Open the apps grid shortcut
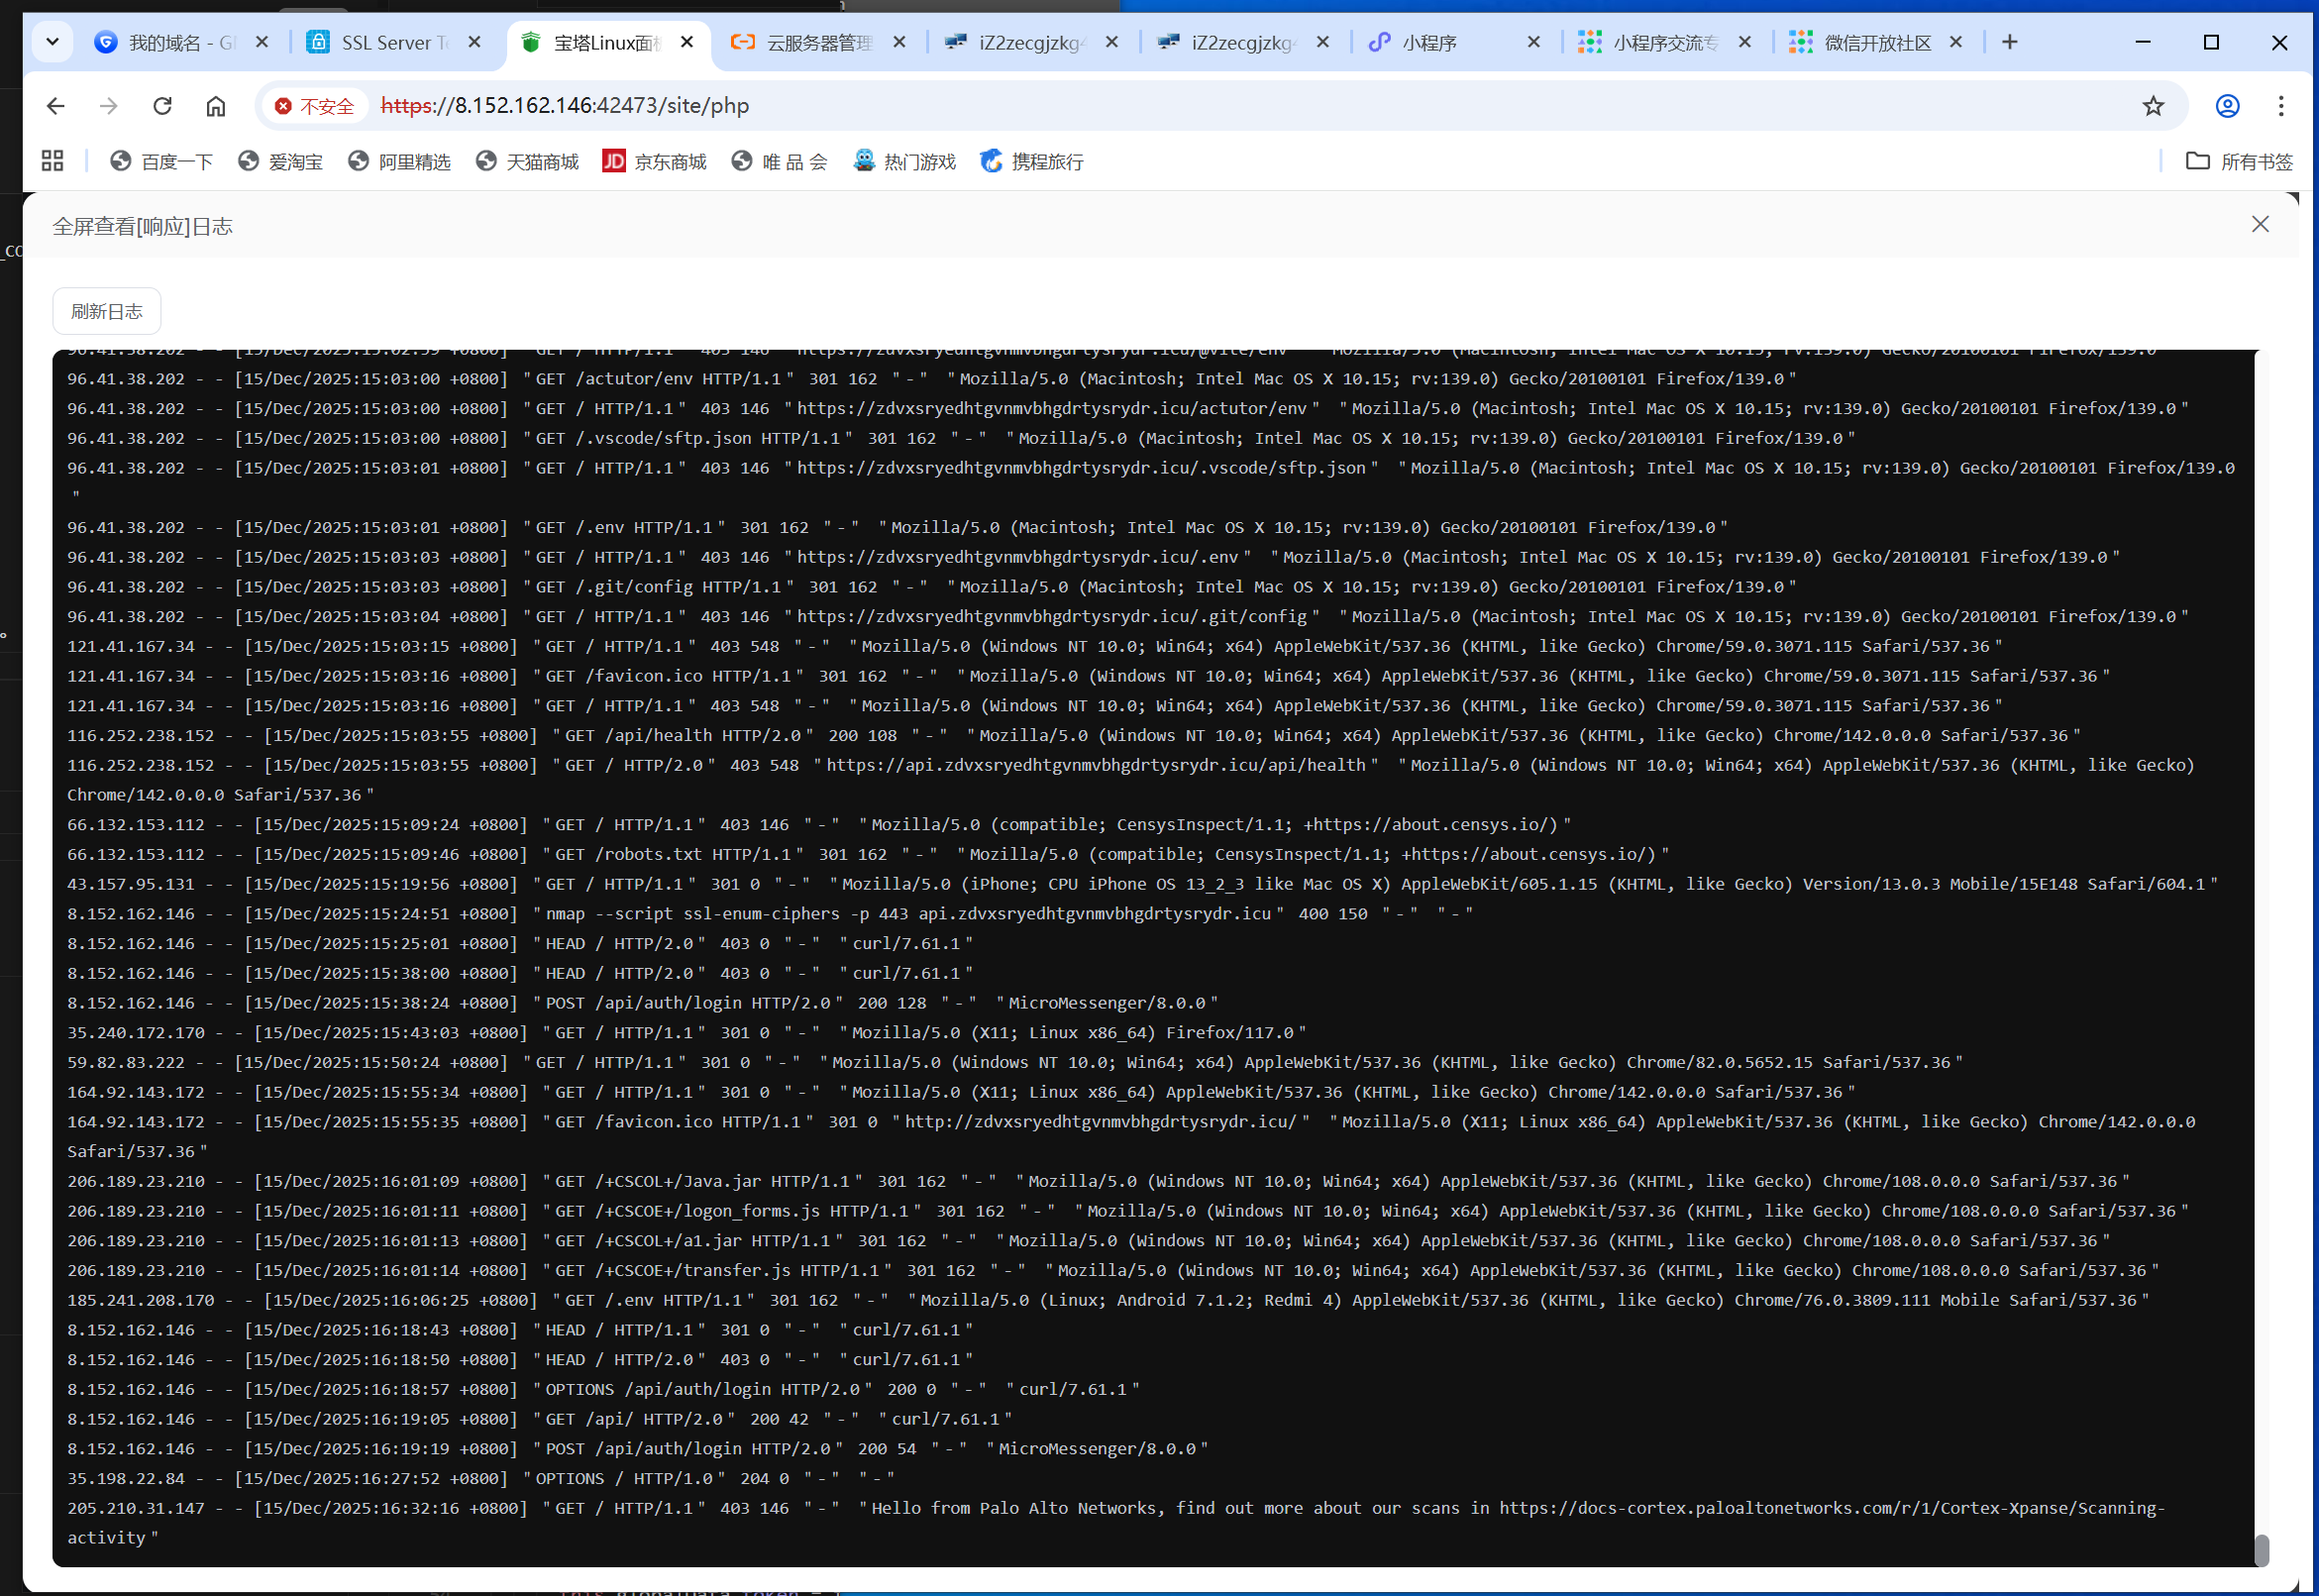Screen dimensions: 2319x1596 pos(52,161)
